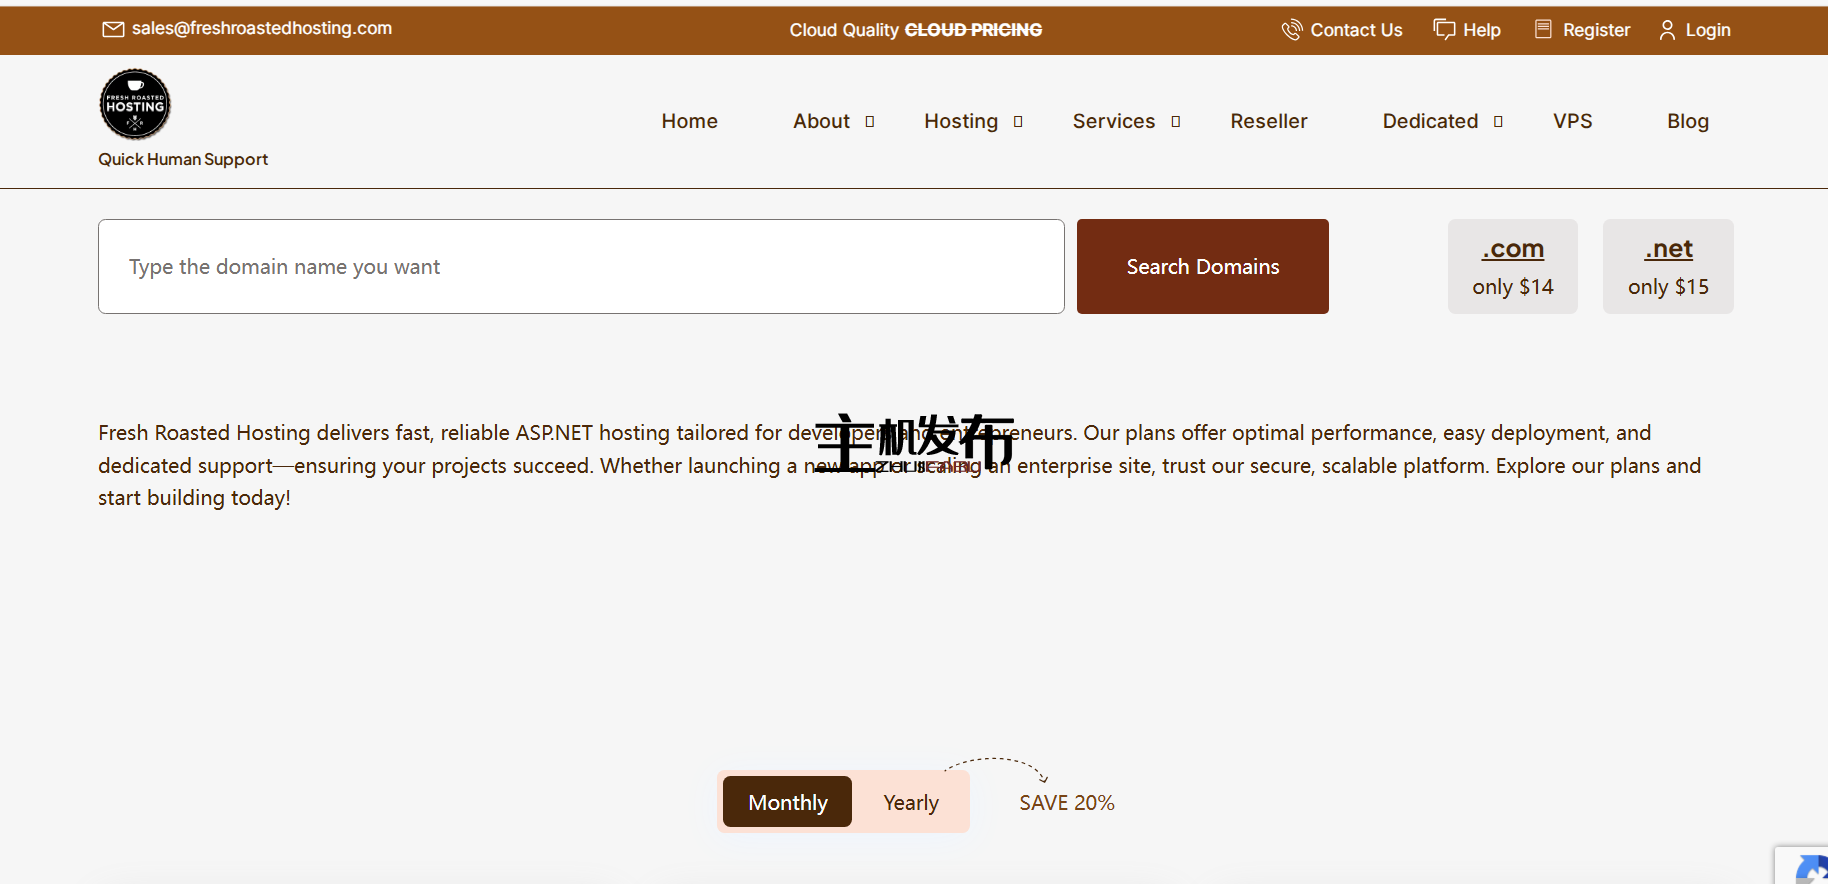Select the .net domain link
Image resolution: width=1828 pixels, height=884 pixels.
[1668, 249]
